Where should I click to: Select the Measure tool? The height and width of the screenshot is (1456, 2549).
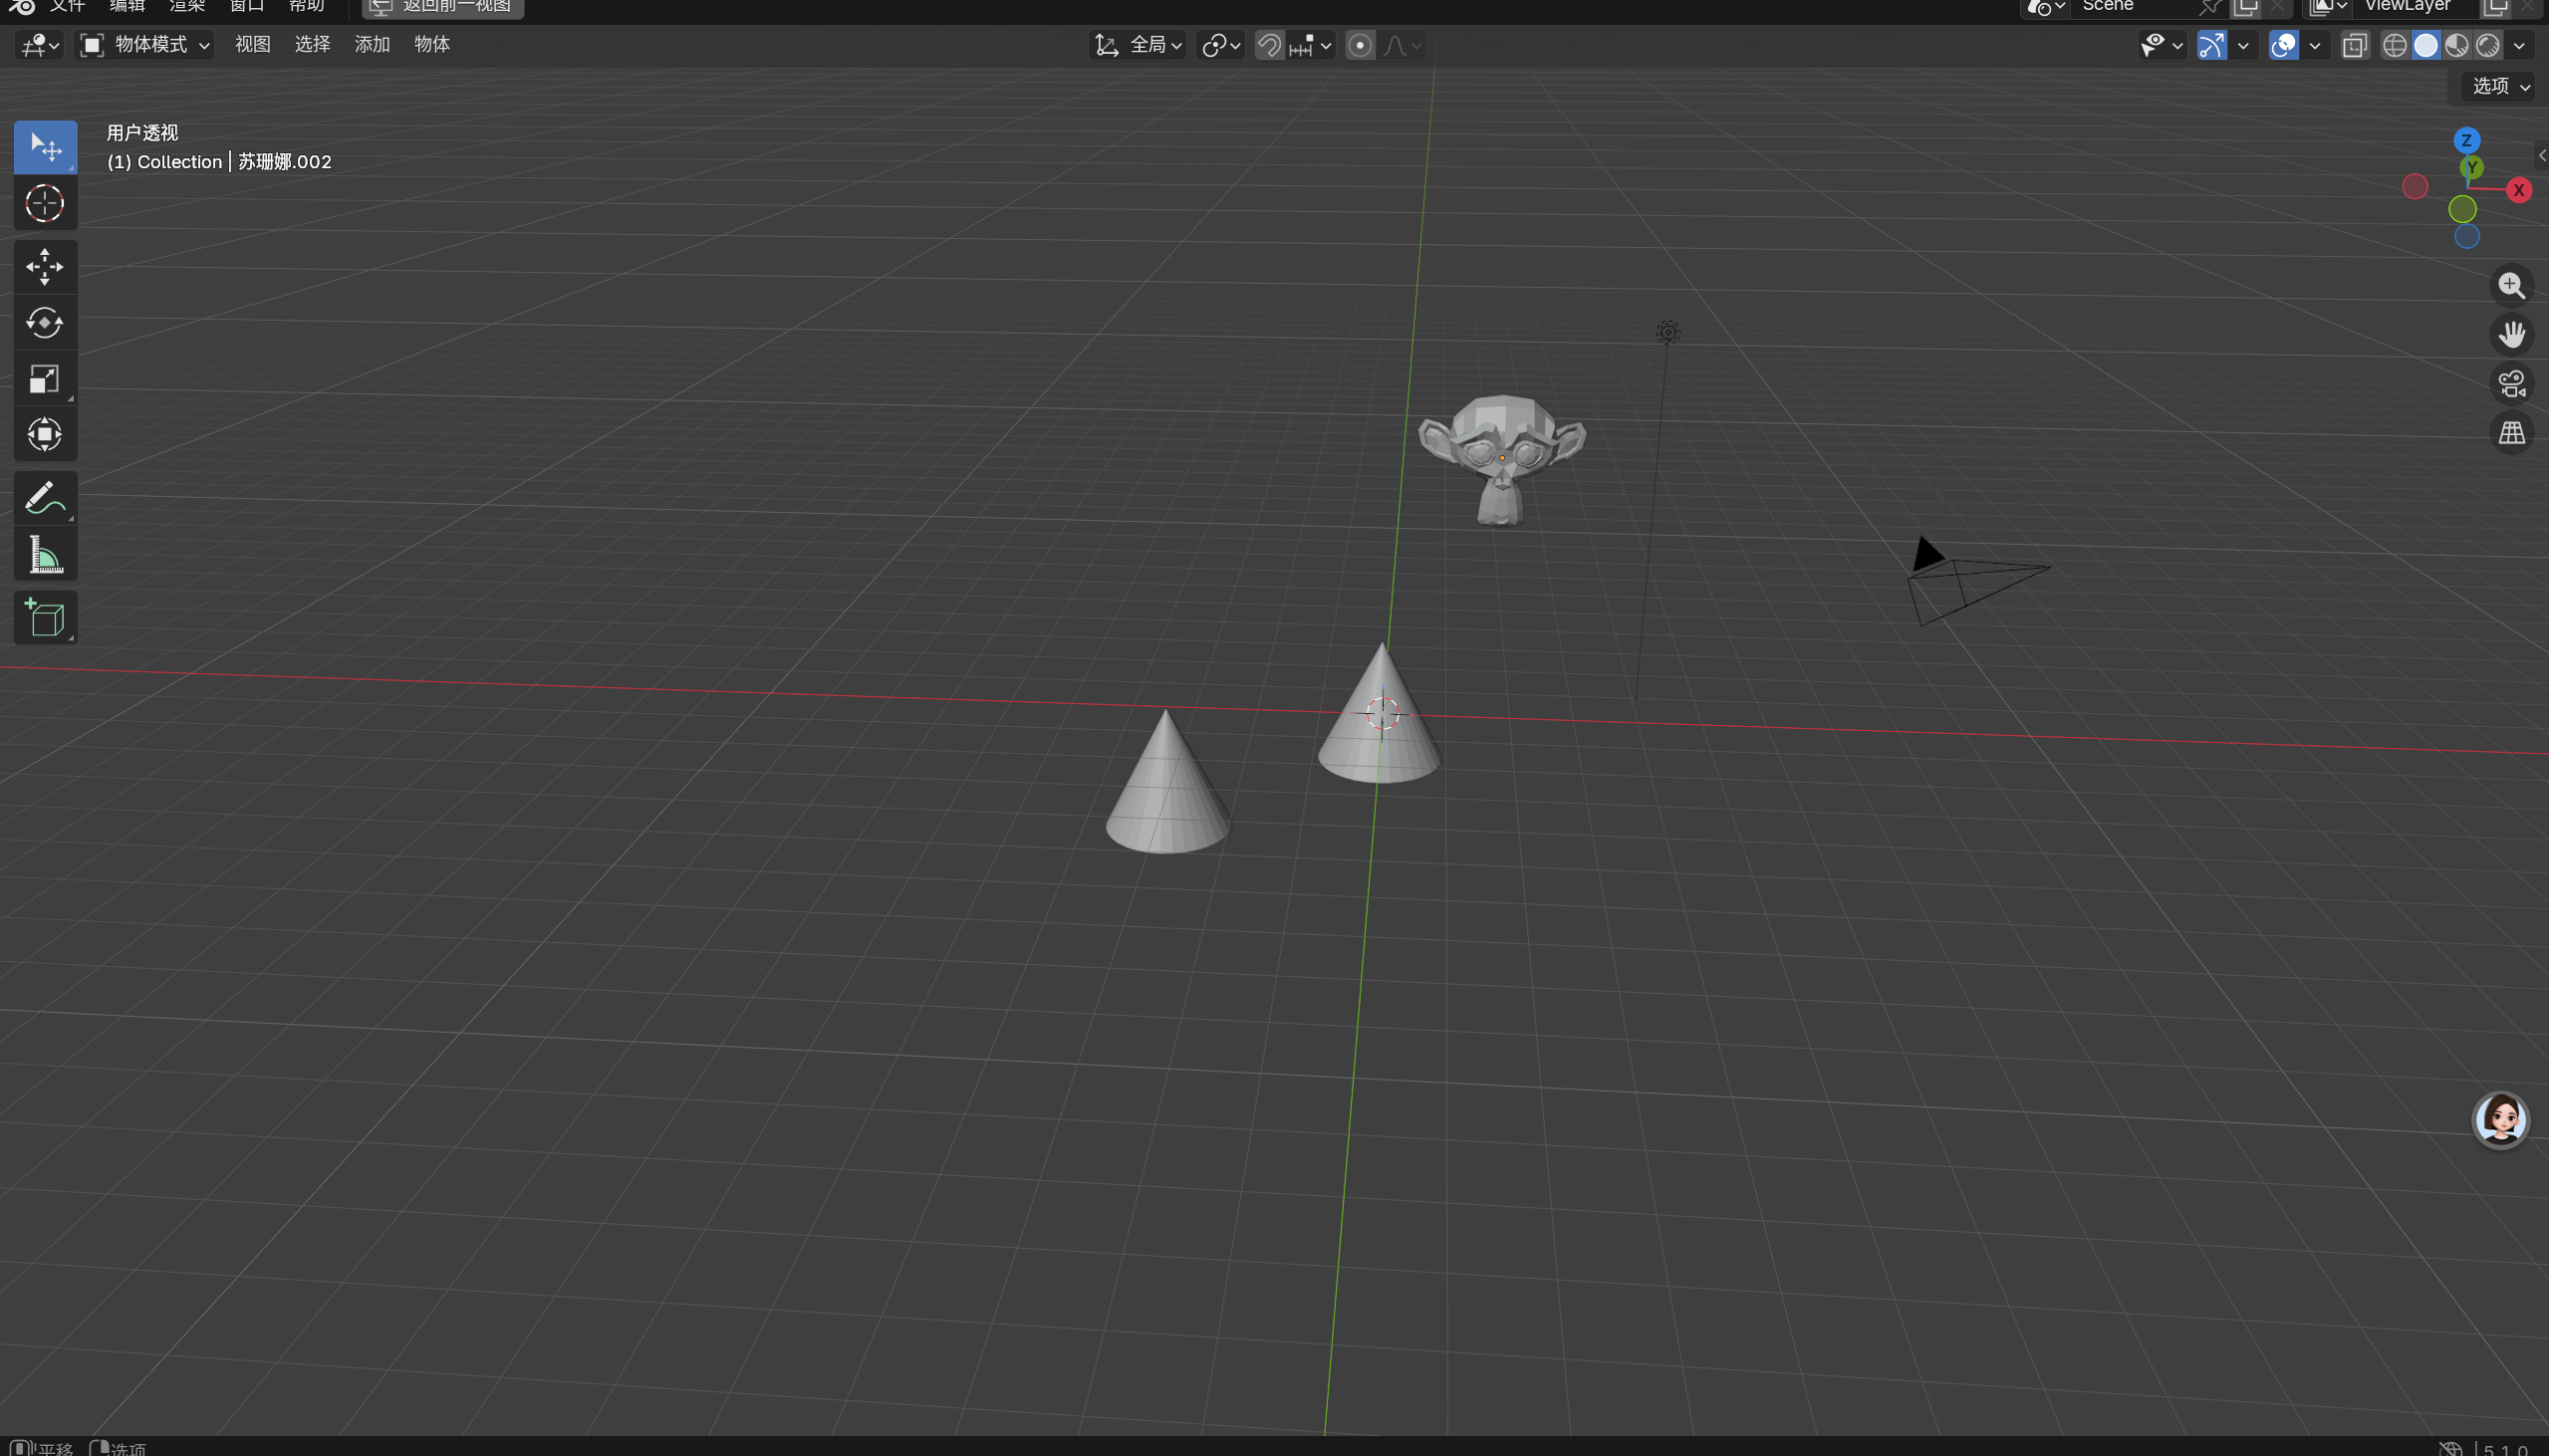(45, 555)
